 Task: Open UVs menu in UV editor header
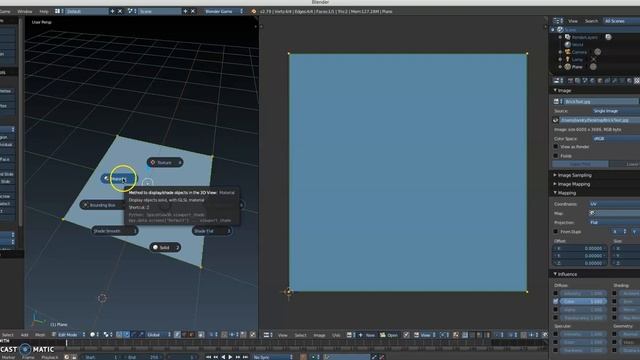[336, 335]
